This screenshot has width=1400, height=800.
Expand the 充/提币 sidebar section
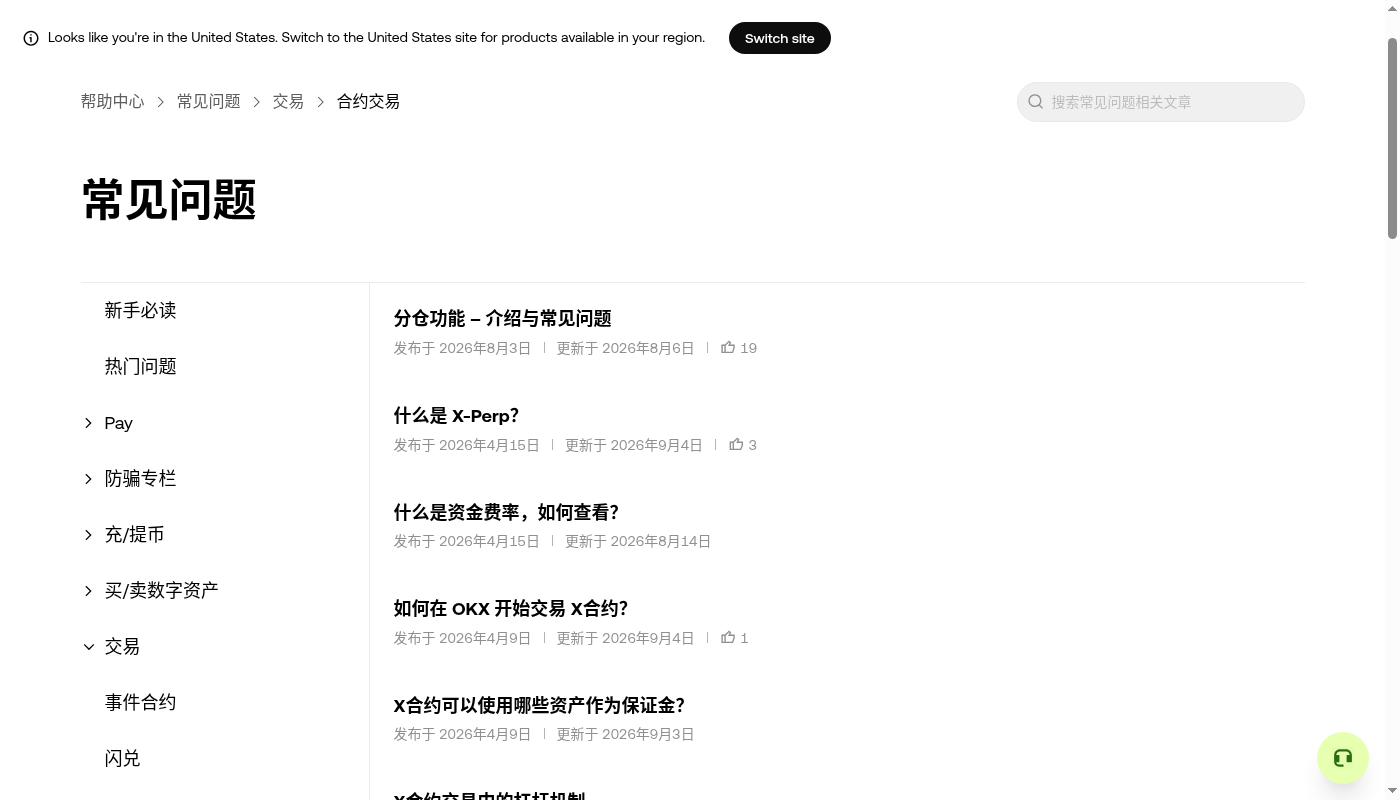click(x=89, y=535)
